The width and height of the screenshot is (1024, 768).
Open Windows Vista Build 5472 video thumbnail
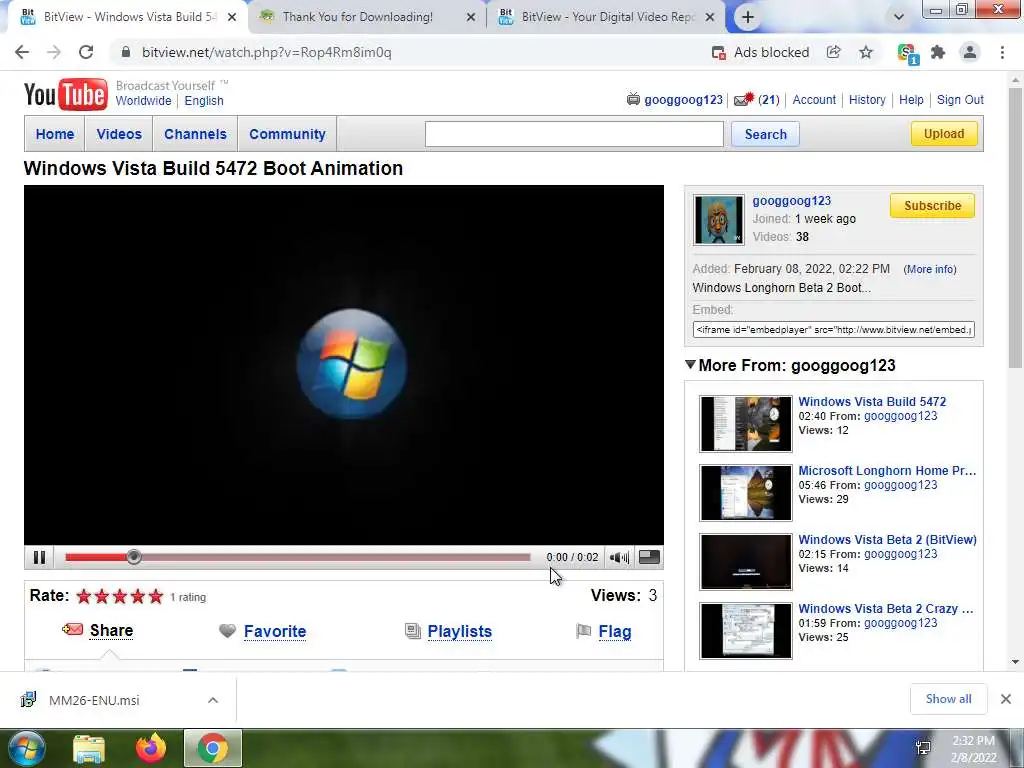tap(746, 424)
